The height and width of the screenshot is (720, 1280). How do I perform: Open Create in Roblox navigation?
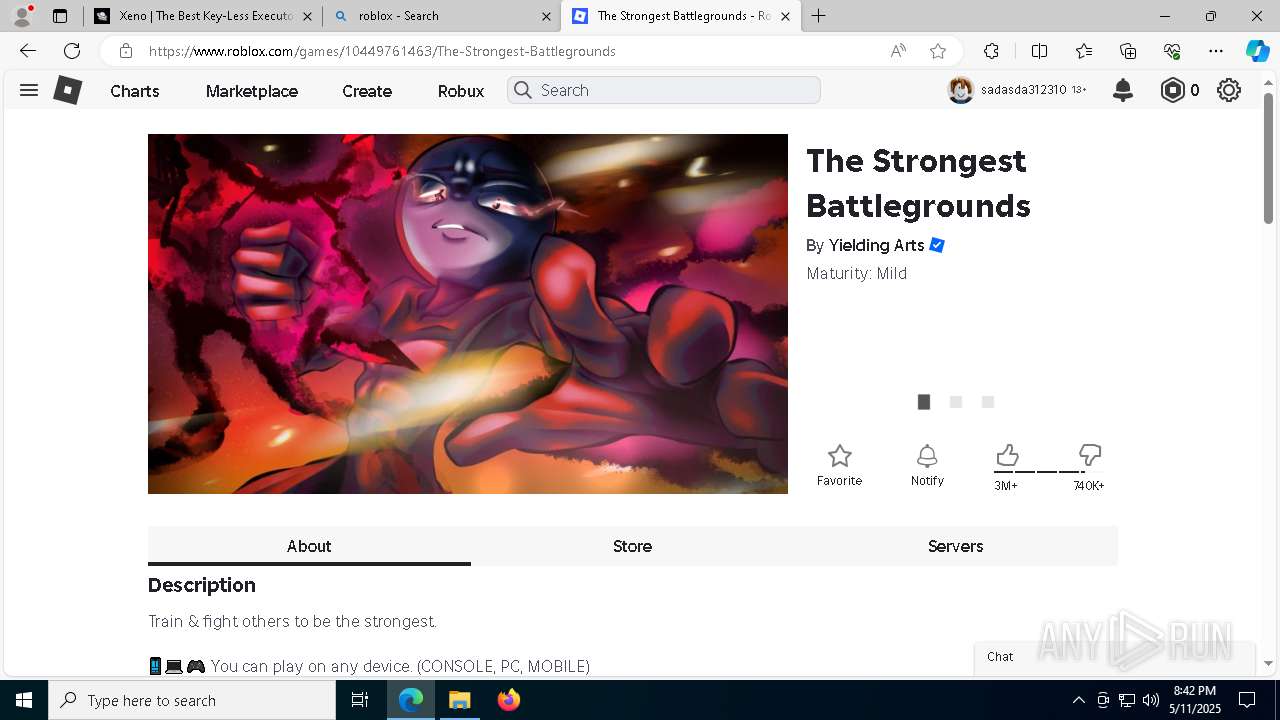tap(367, 91)
